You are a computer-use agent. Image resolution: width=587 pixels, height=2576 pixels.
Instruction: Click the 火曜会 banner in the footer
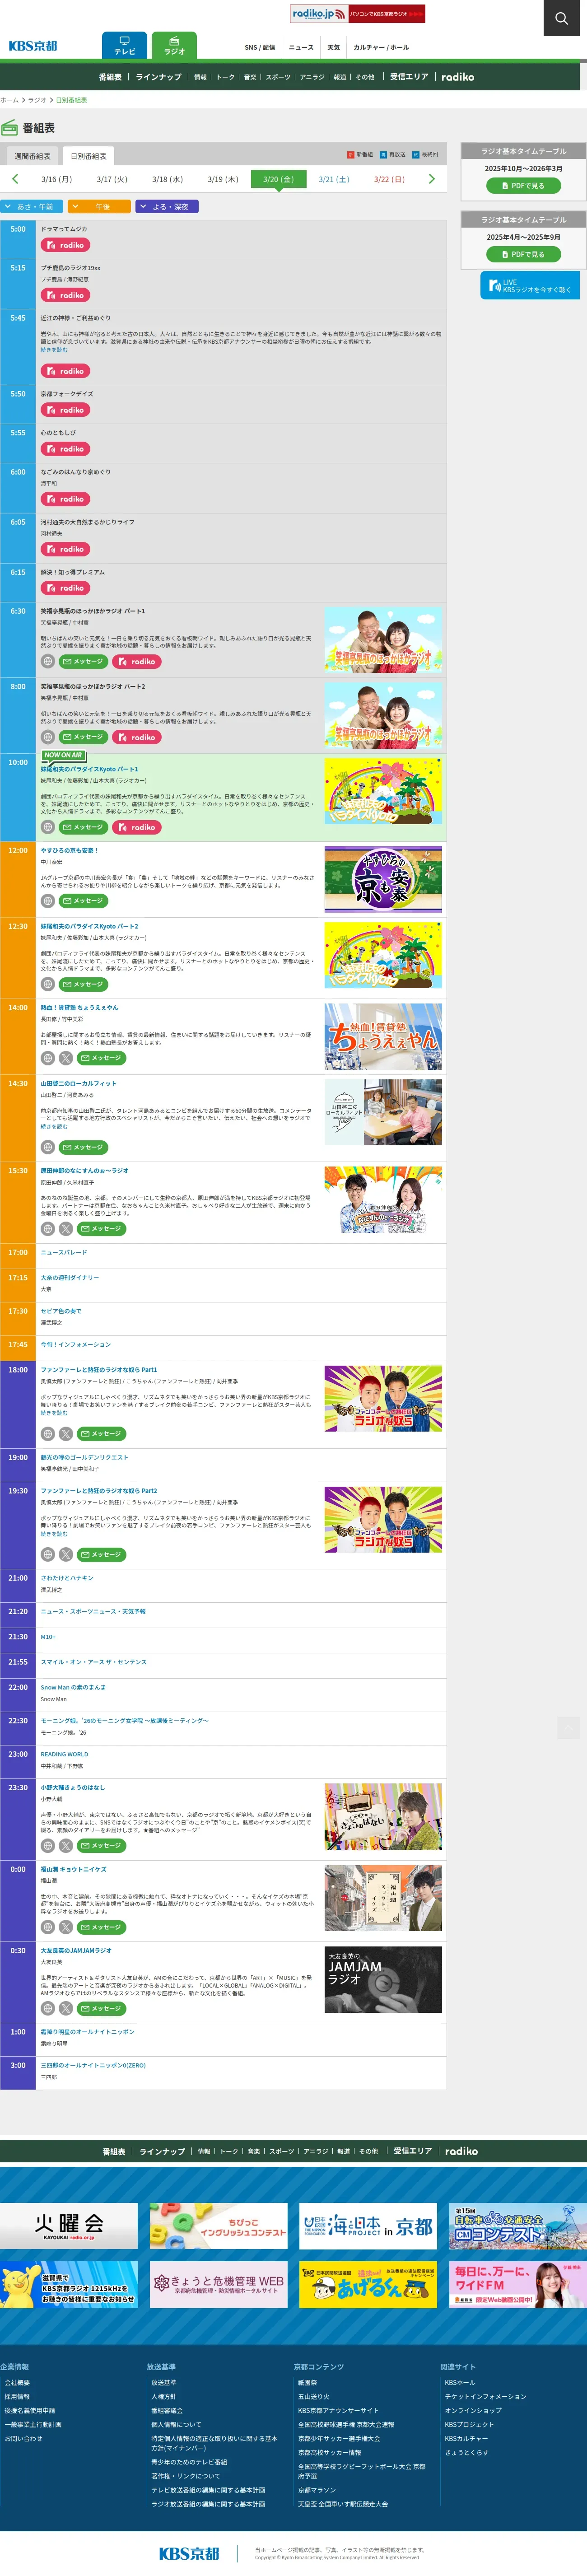pyautogui.click(x=69, y=2226)
